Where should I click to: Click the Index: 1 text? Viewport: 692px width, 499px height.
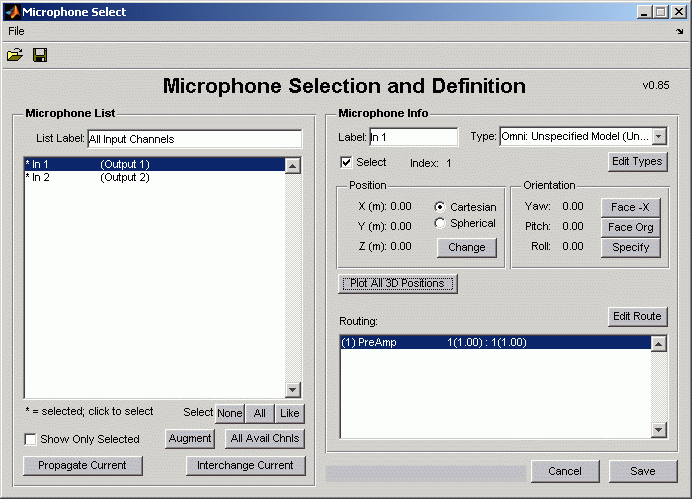(x=431, y=163)
